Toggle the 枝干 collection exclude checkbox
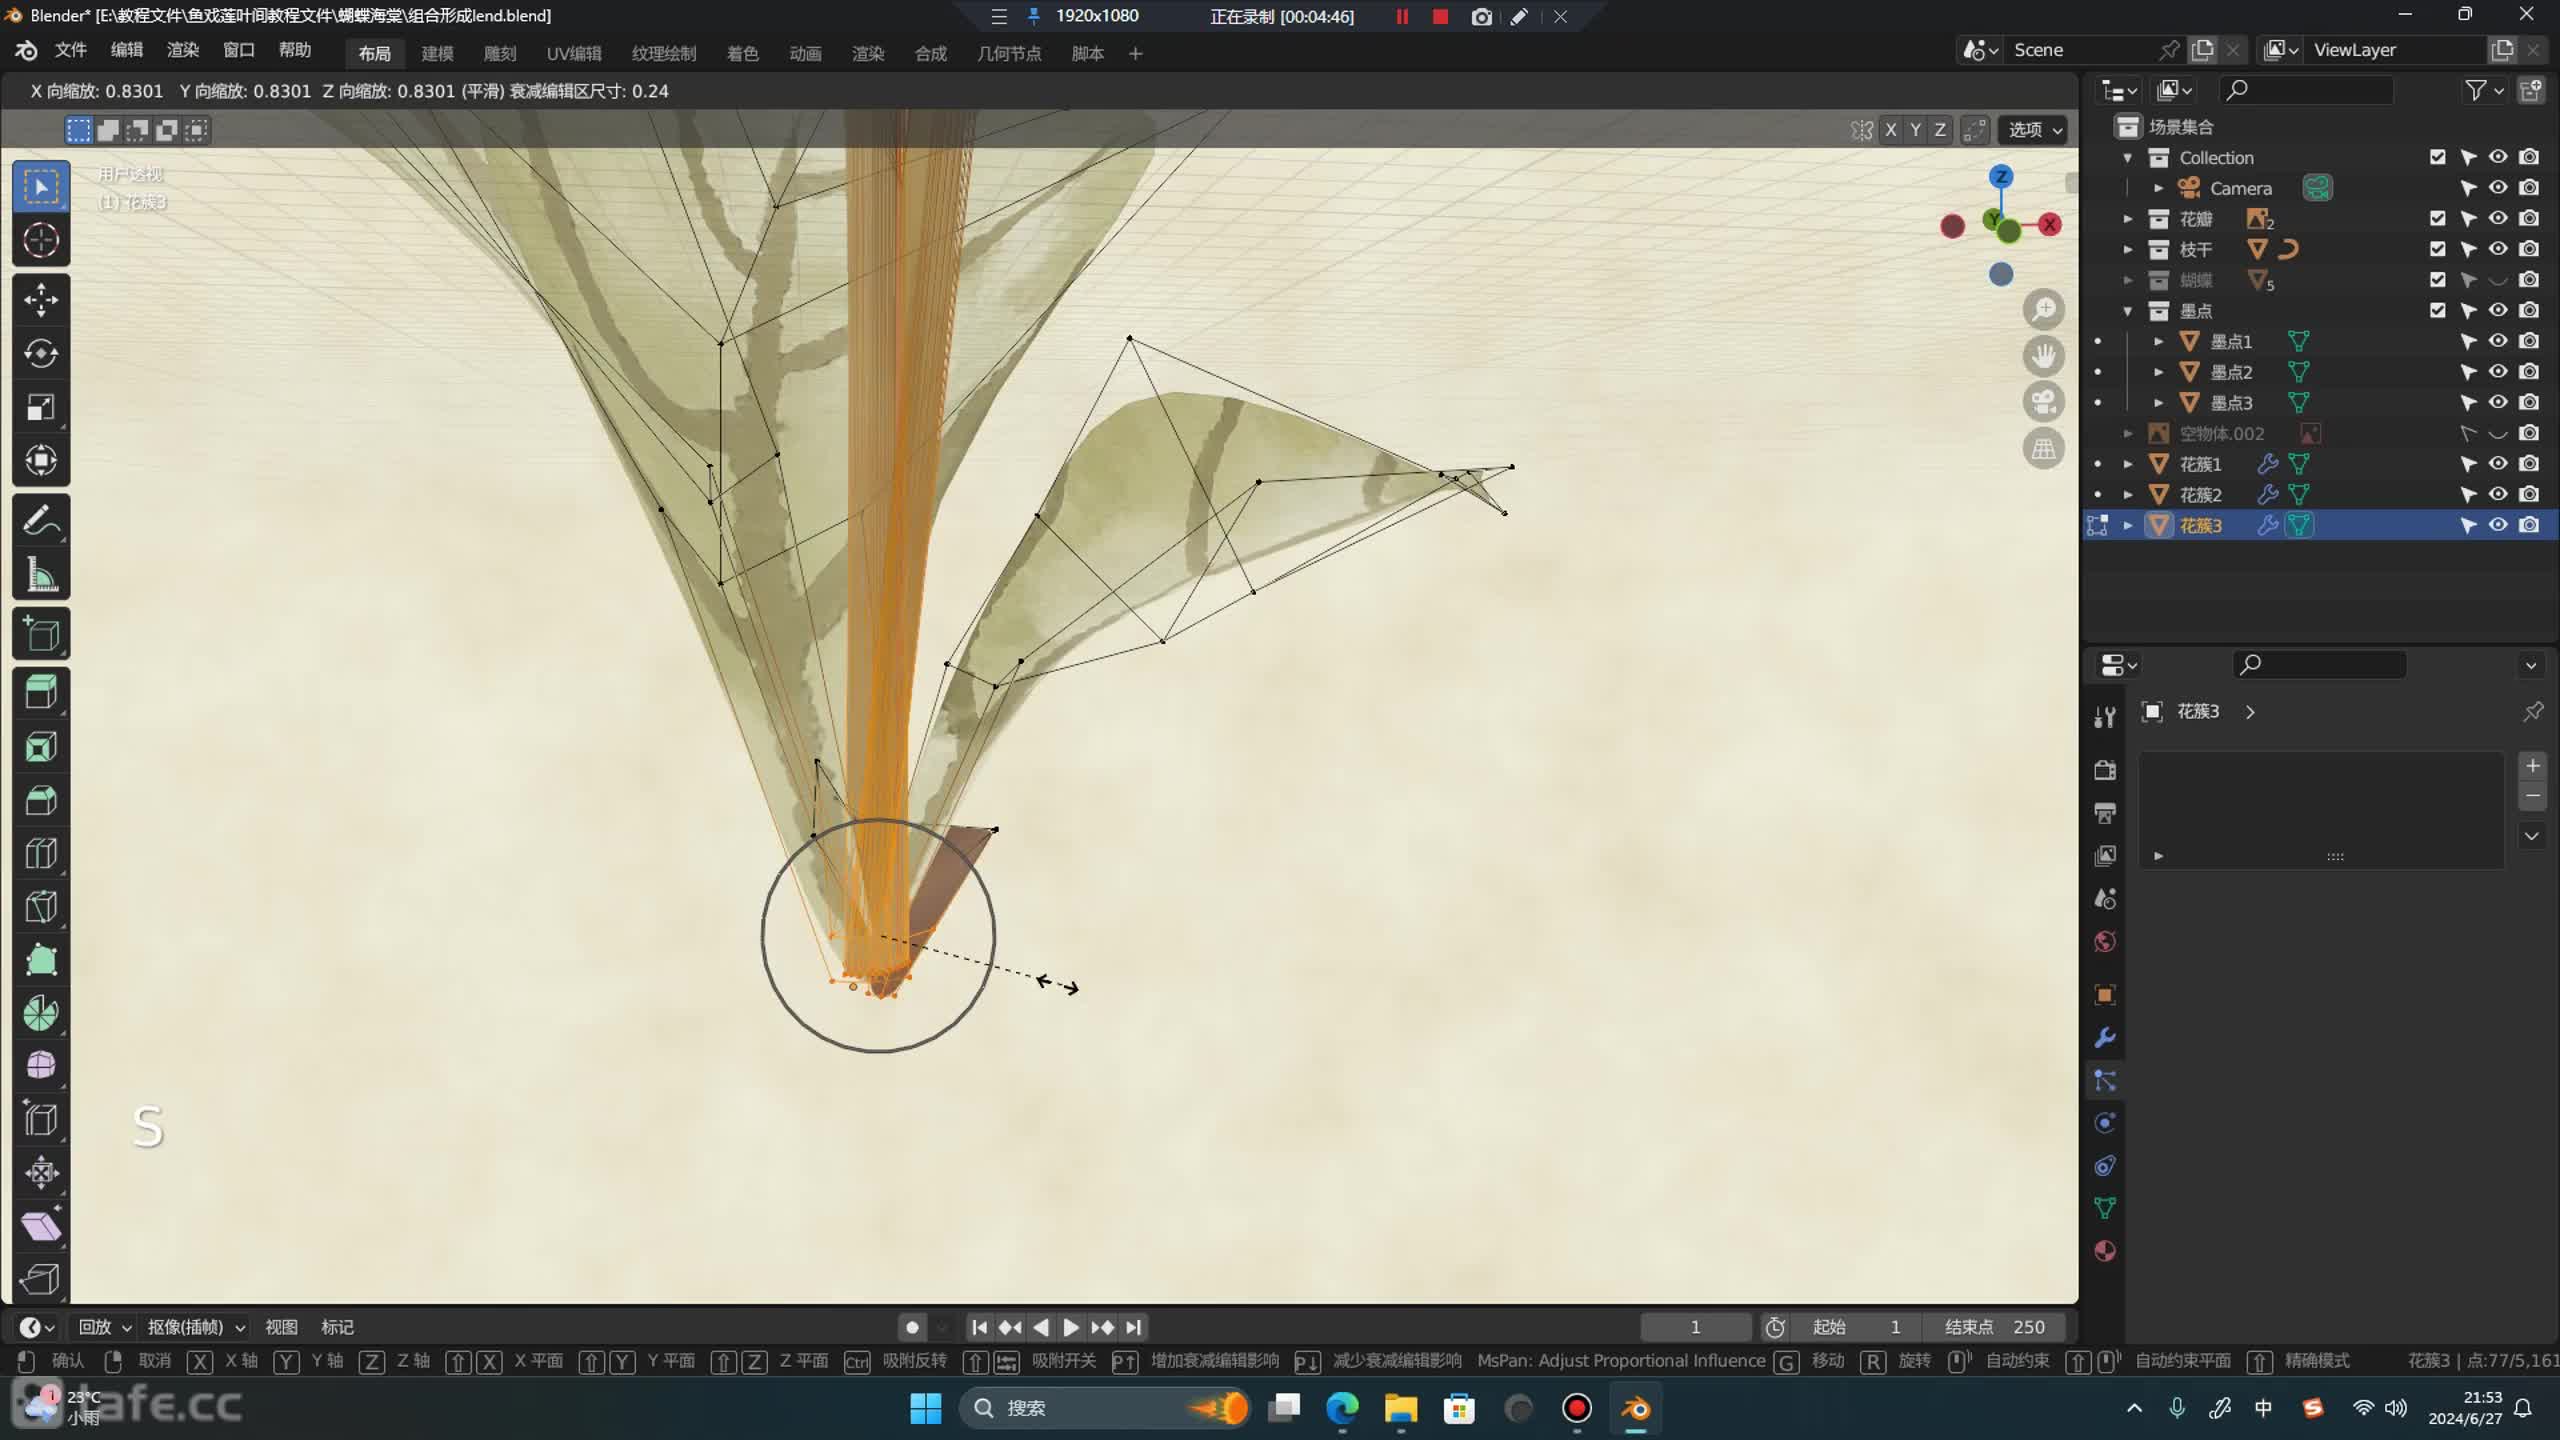 click(x=2438, y=249)
